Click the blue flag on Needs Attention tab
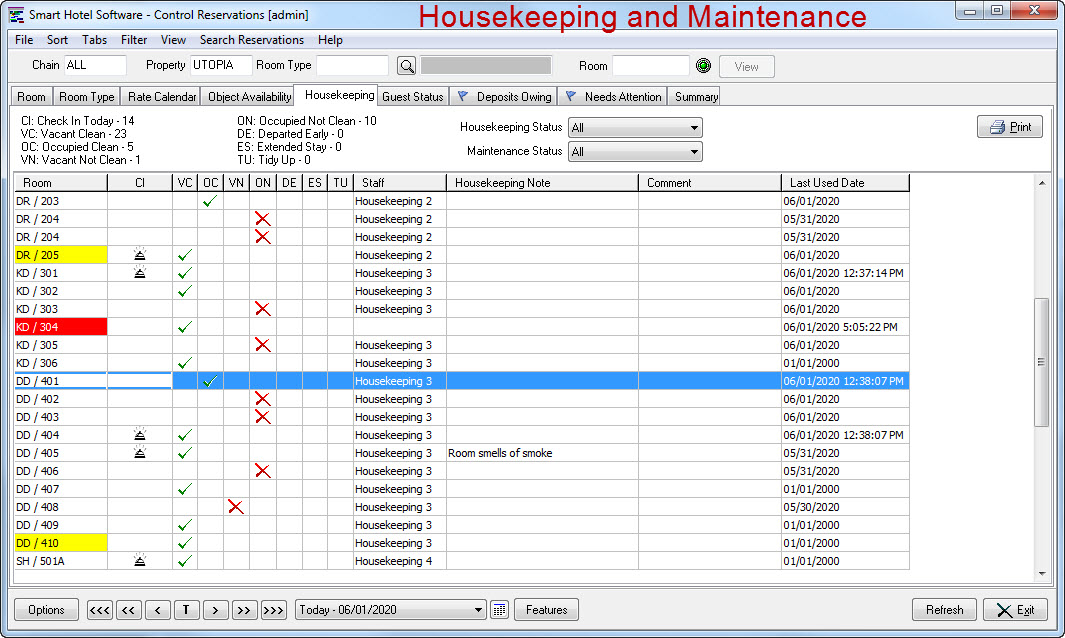This screenshot has width=1065, height=638. click(571, 96)
